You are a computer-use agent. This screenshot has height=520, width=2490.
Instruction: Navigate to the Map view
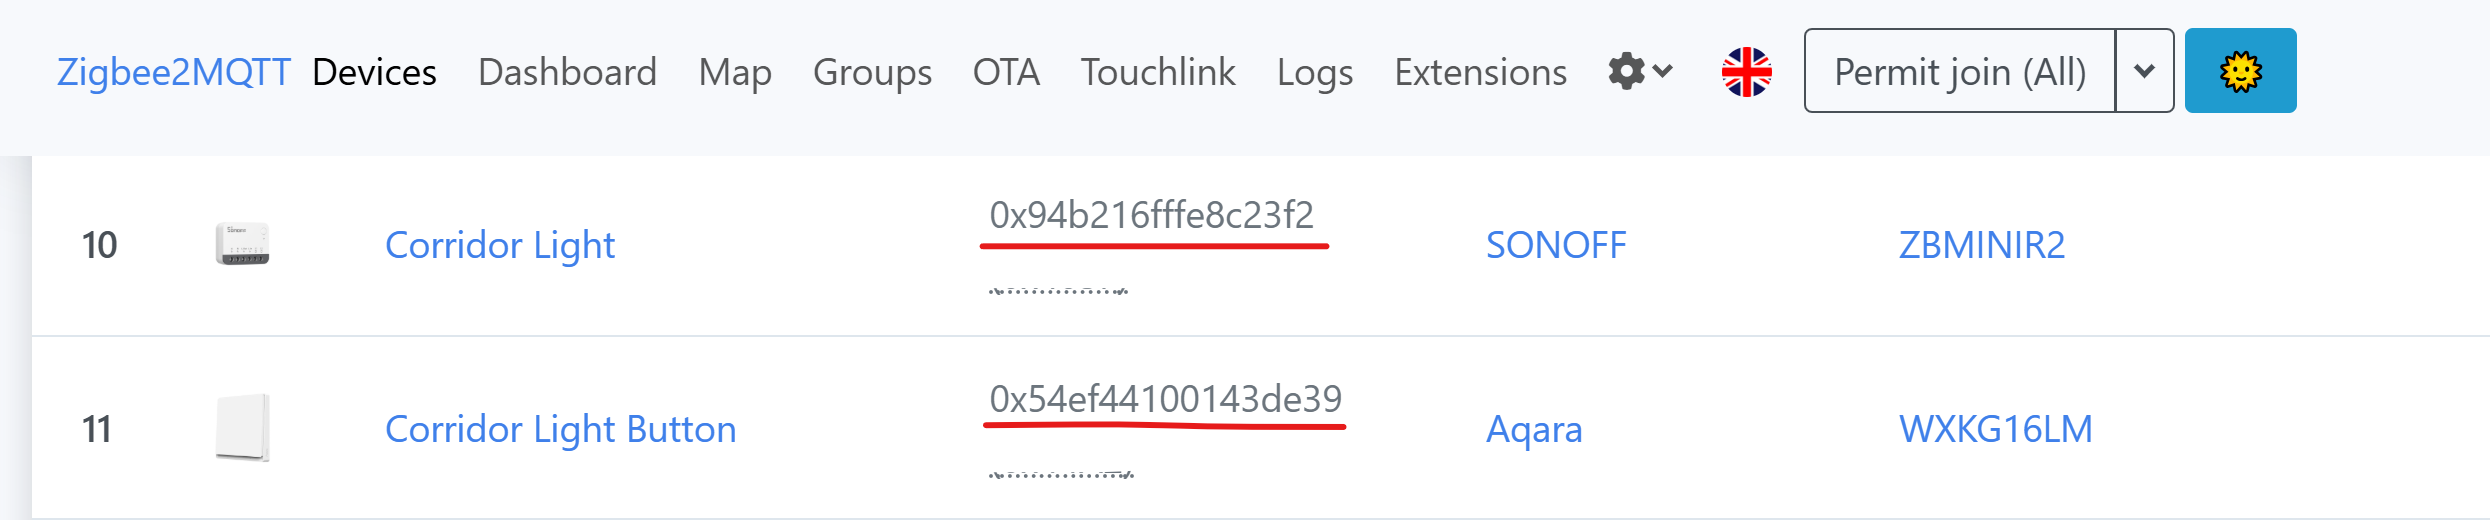pos(735,72)
